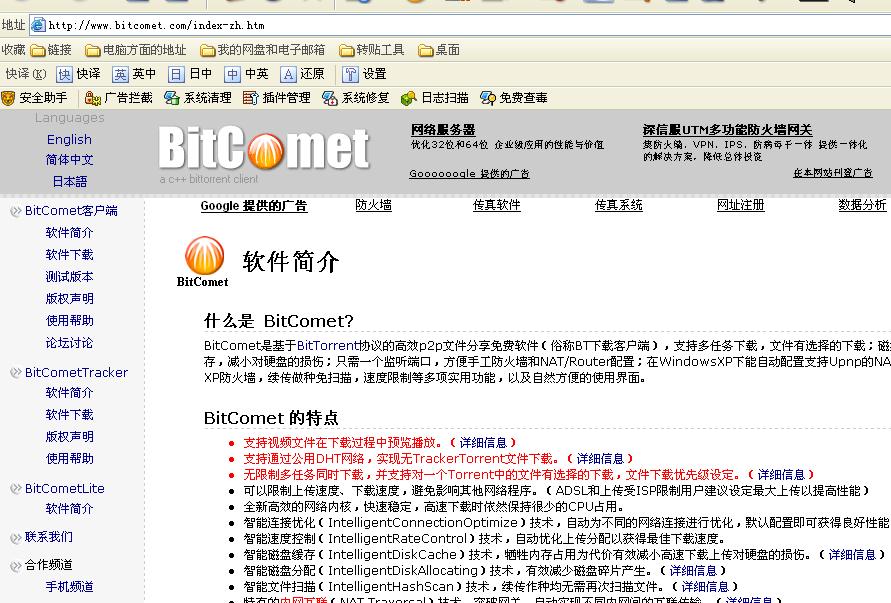Open 详细信息 for DHT network feature
Image resolution: width=891 pixels, height=603 pixels.
point(600,458)
